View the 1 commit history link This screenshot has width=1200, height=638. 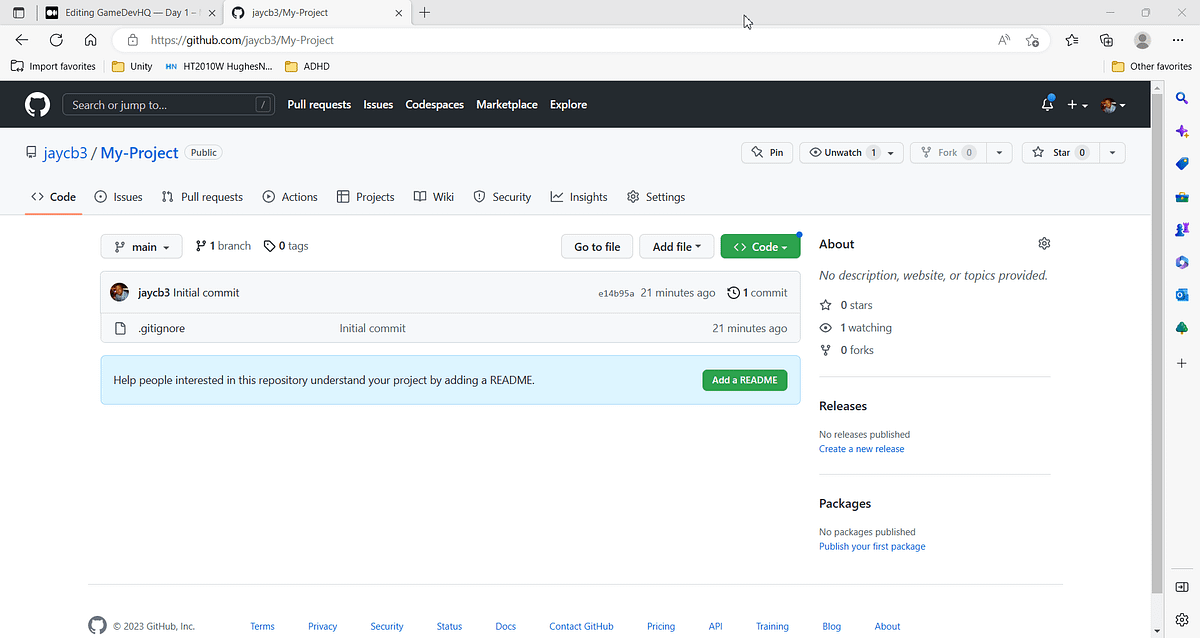click(758, 293)
